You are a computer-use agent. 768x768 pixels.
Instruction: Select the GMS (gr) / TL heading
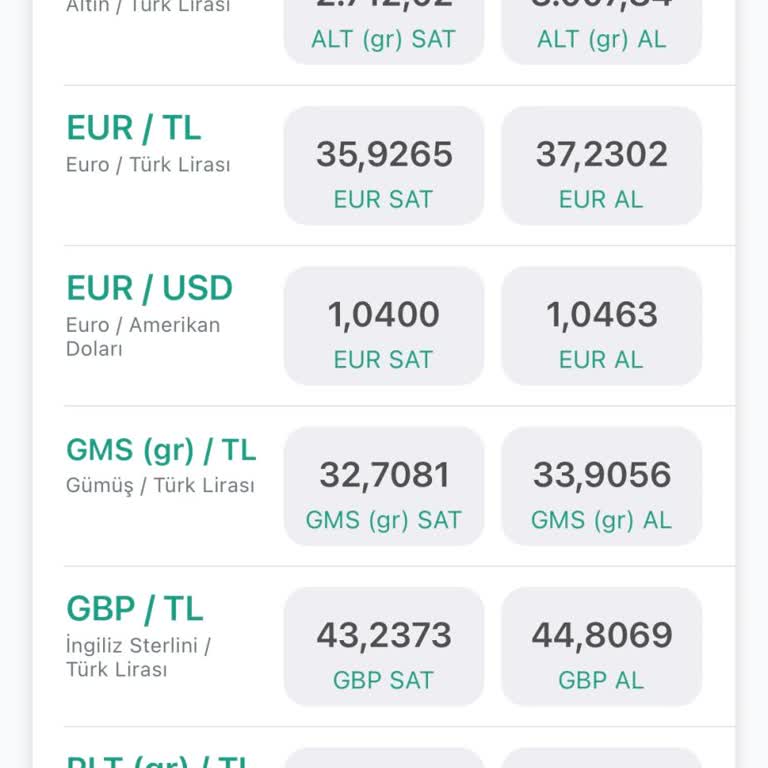[161, 450]
